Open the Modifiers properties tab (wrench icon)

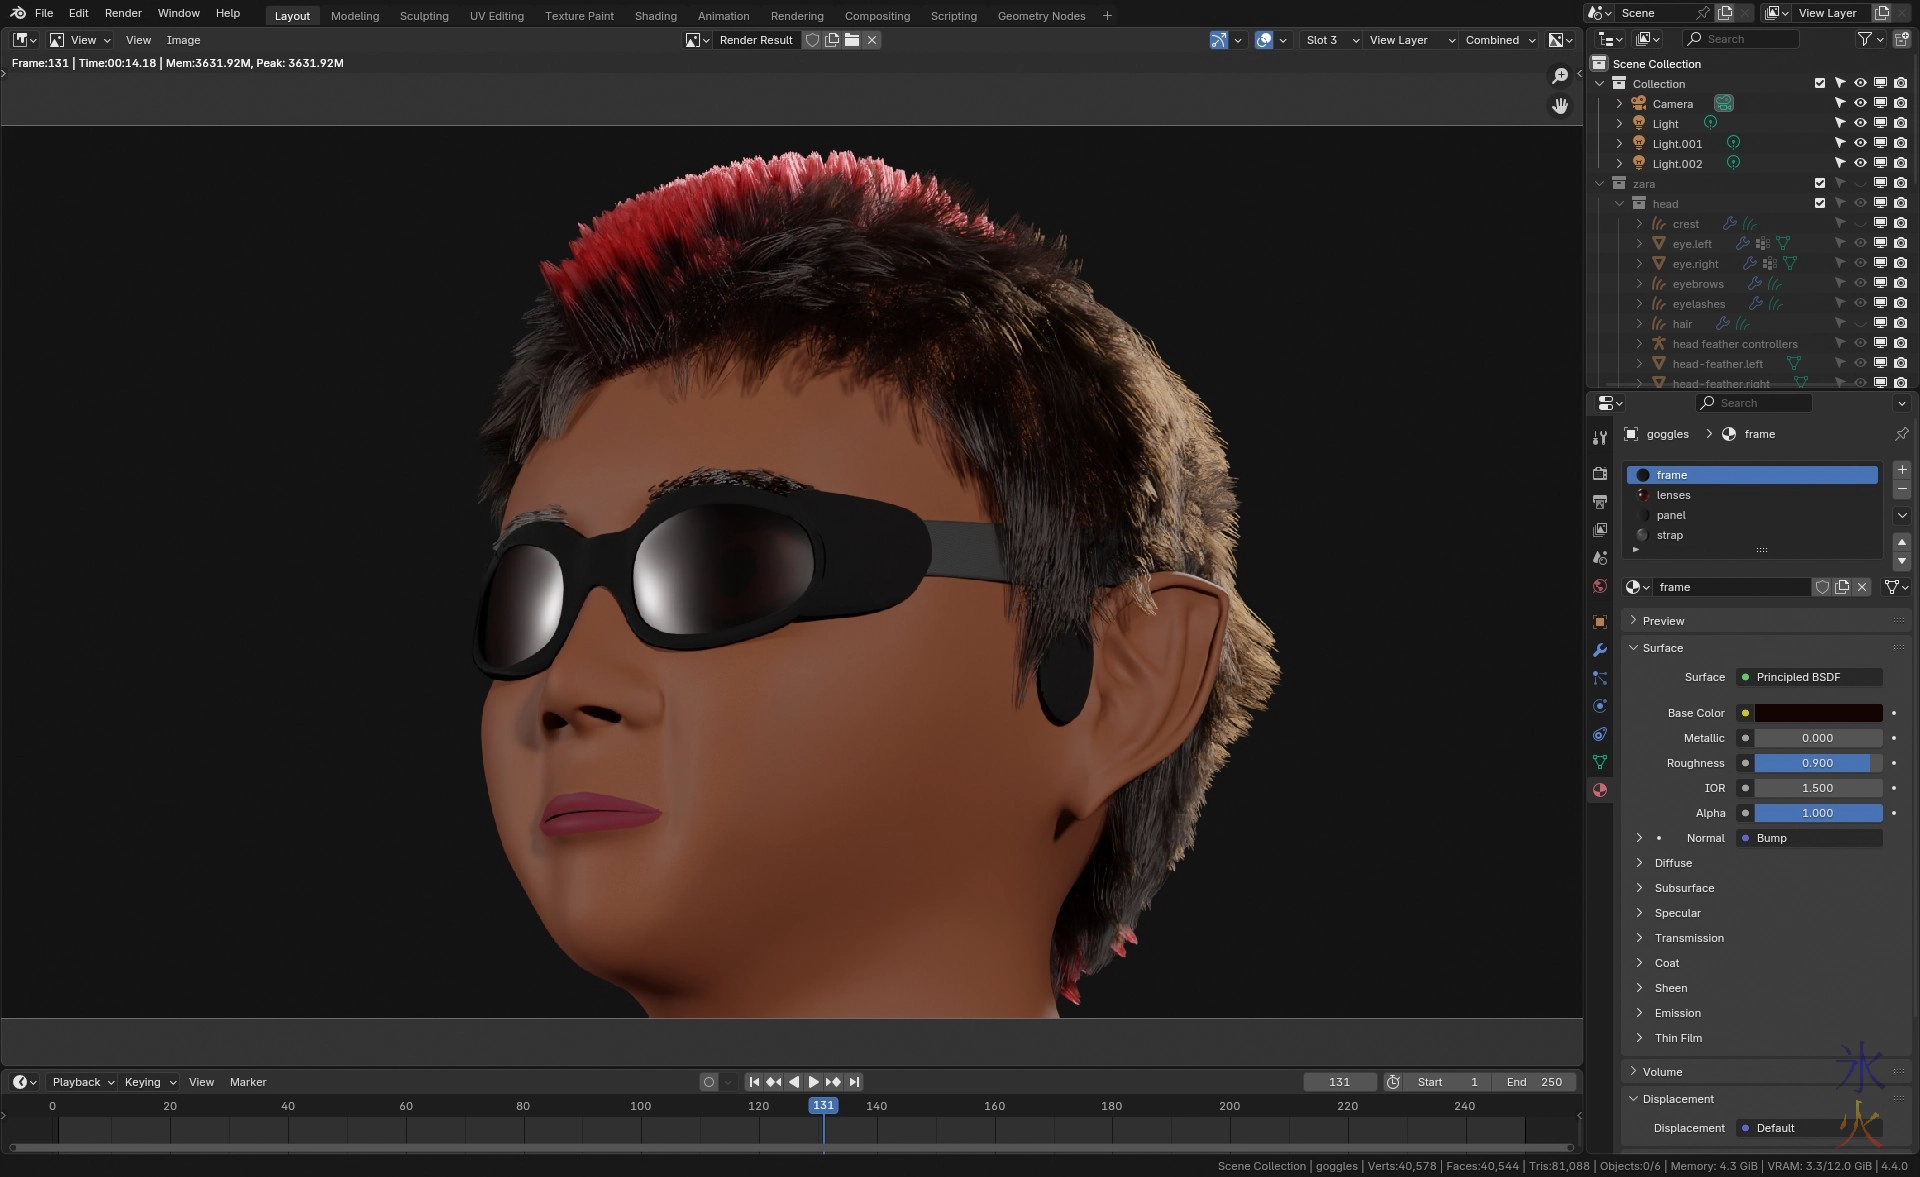coord(1600,650)
